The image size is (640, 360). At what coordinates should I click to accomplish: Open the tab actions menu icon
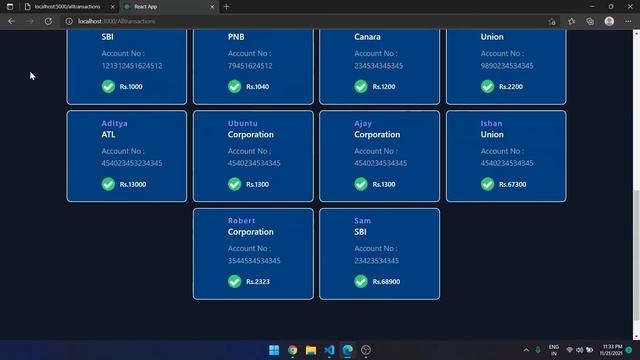[x=10, y=7]
